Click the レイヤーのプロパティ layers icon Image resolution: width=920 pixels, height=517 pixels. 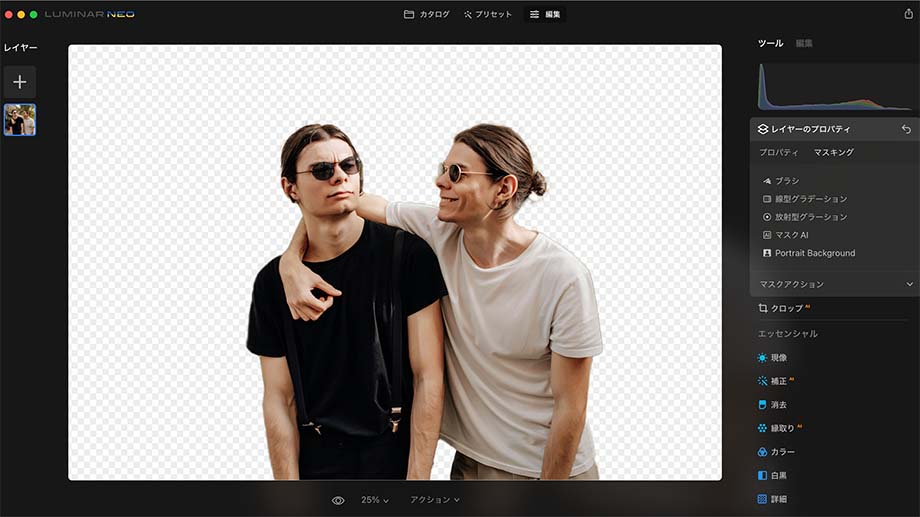point(763,129)
